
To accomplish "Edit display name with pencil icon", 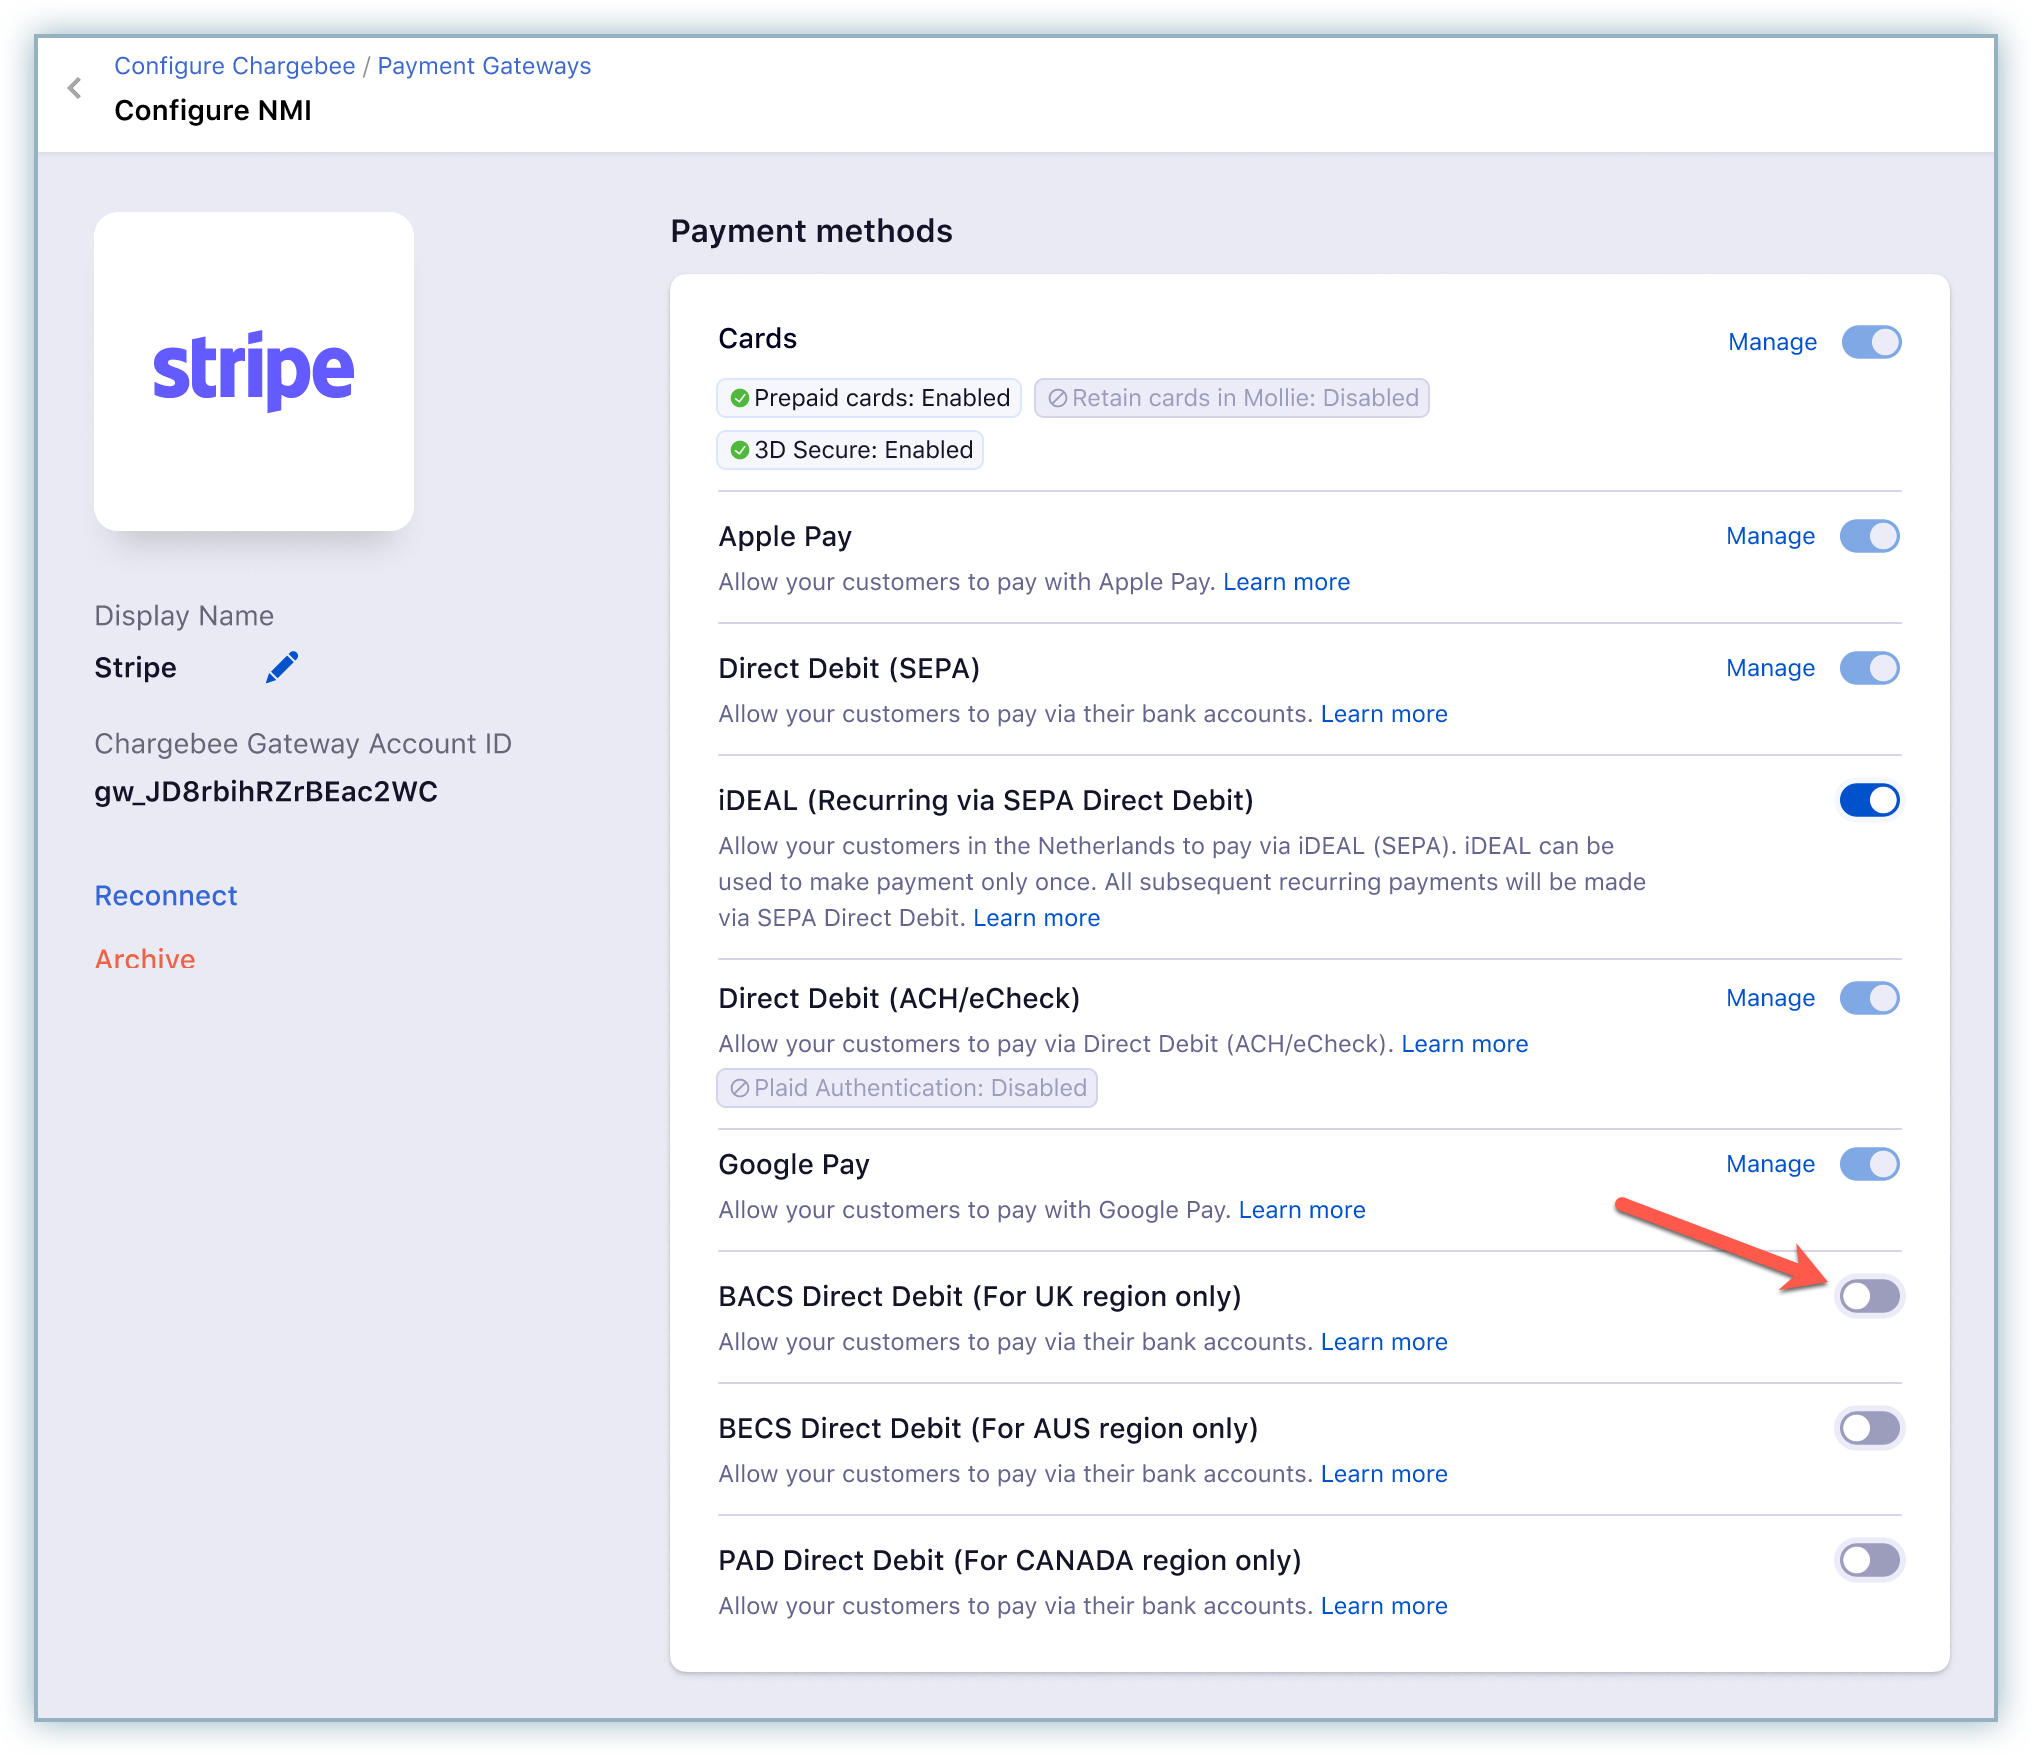I will pyautogui.click(x=282, y=668).
